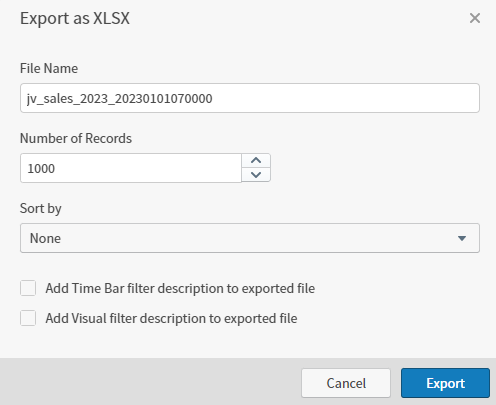Screen dimensions: 496x405
Task: Click the Number of Records input field
Action: pos(131,168)
